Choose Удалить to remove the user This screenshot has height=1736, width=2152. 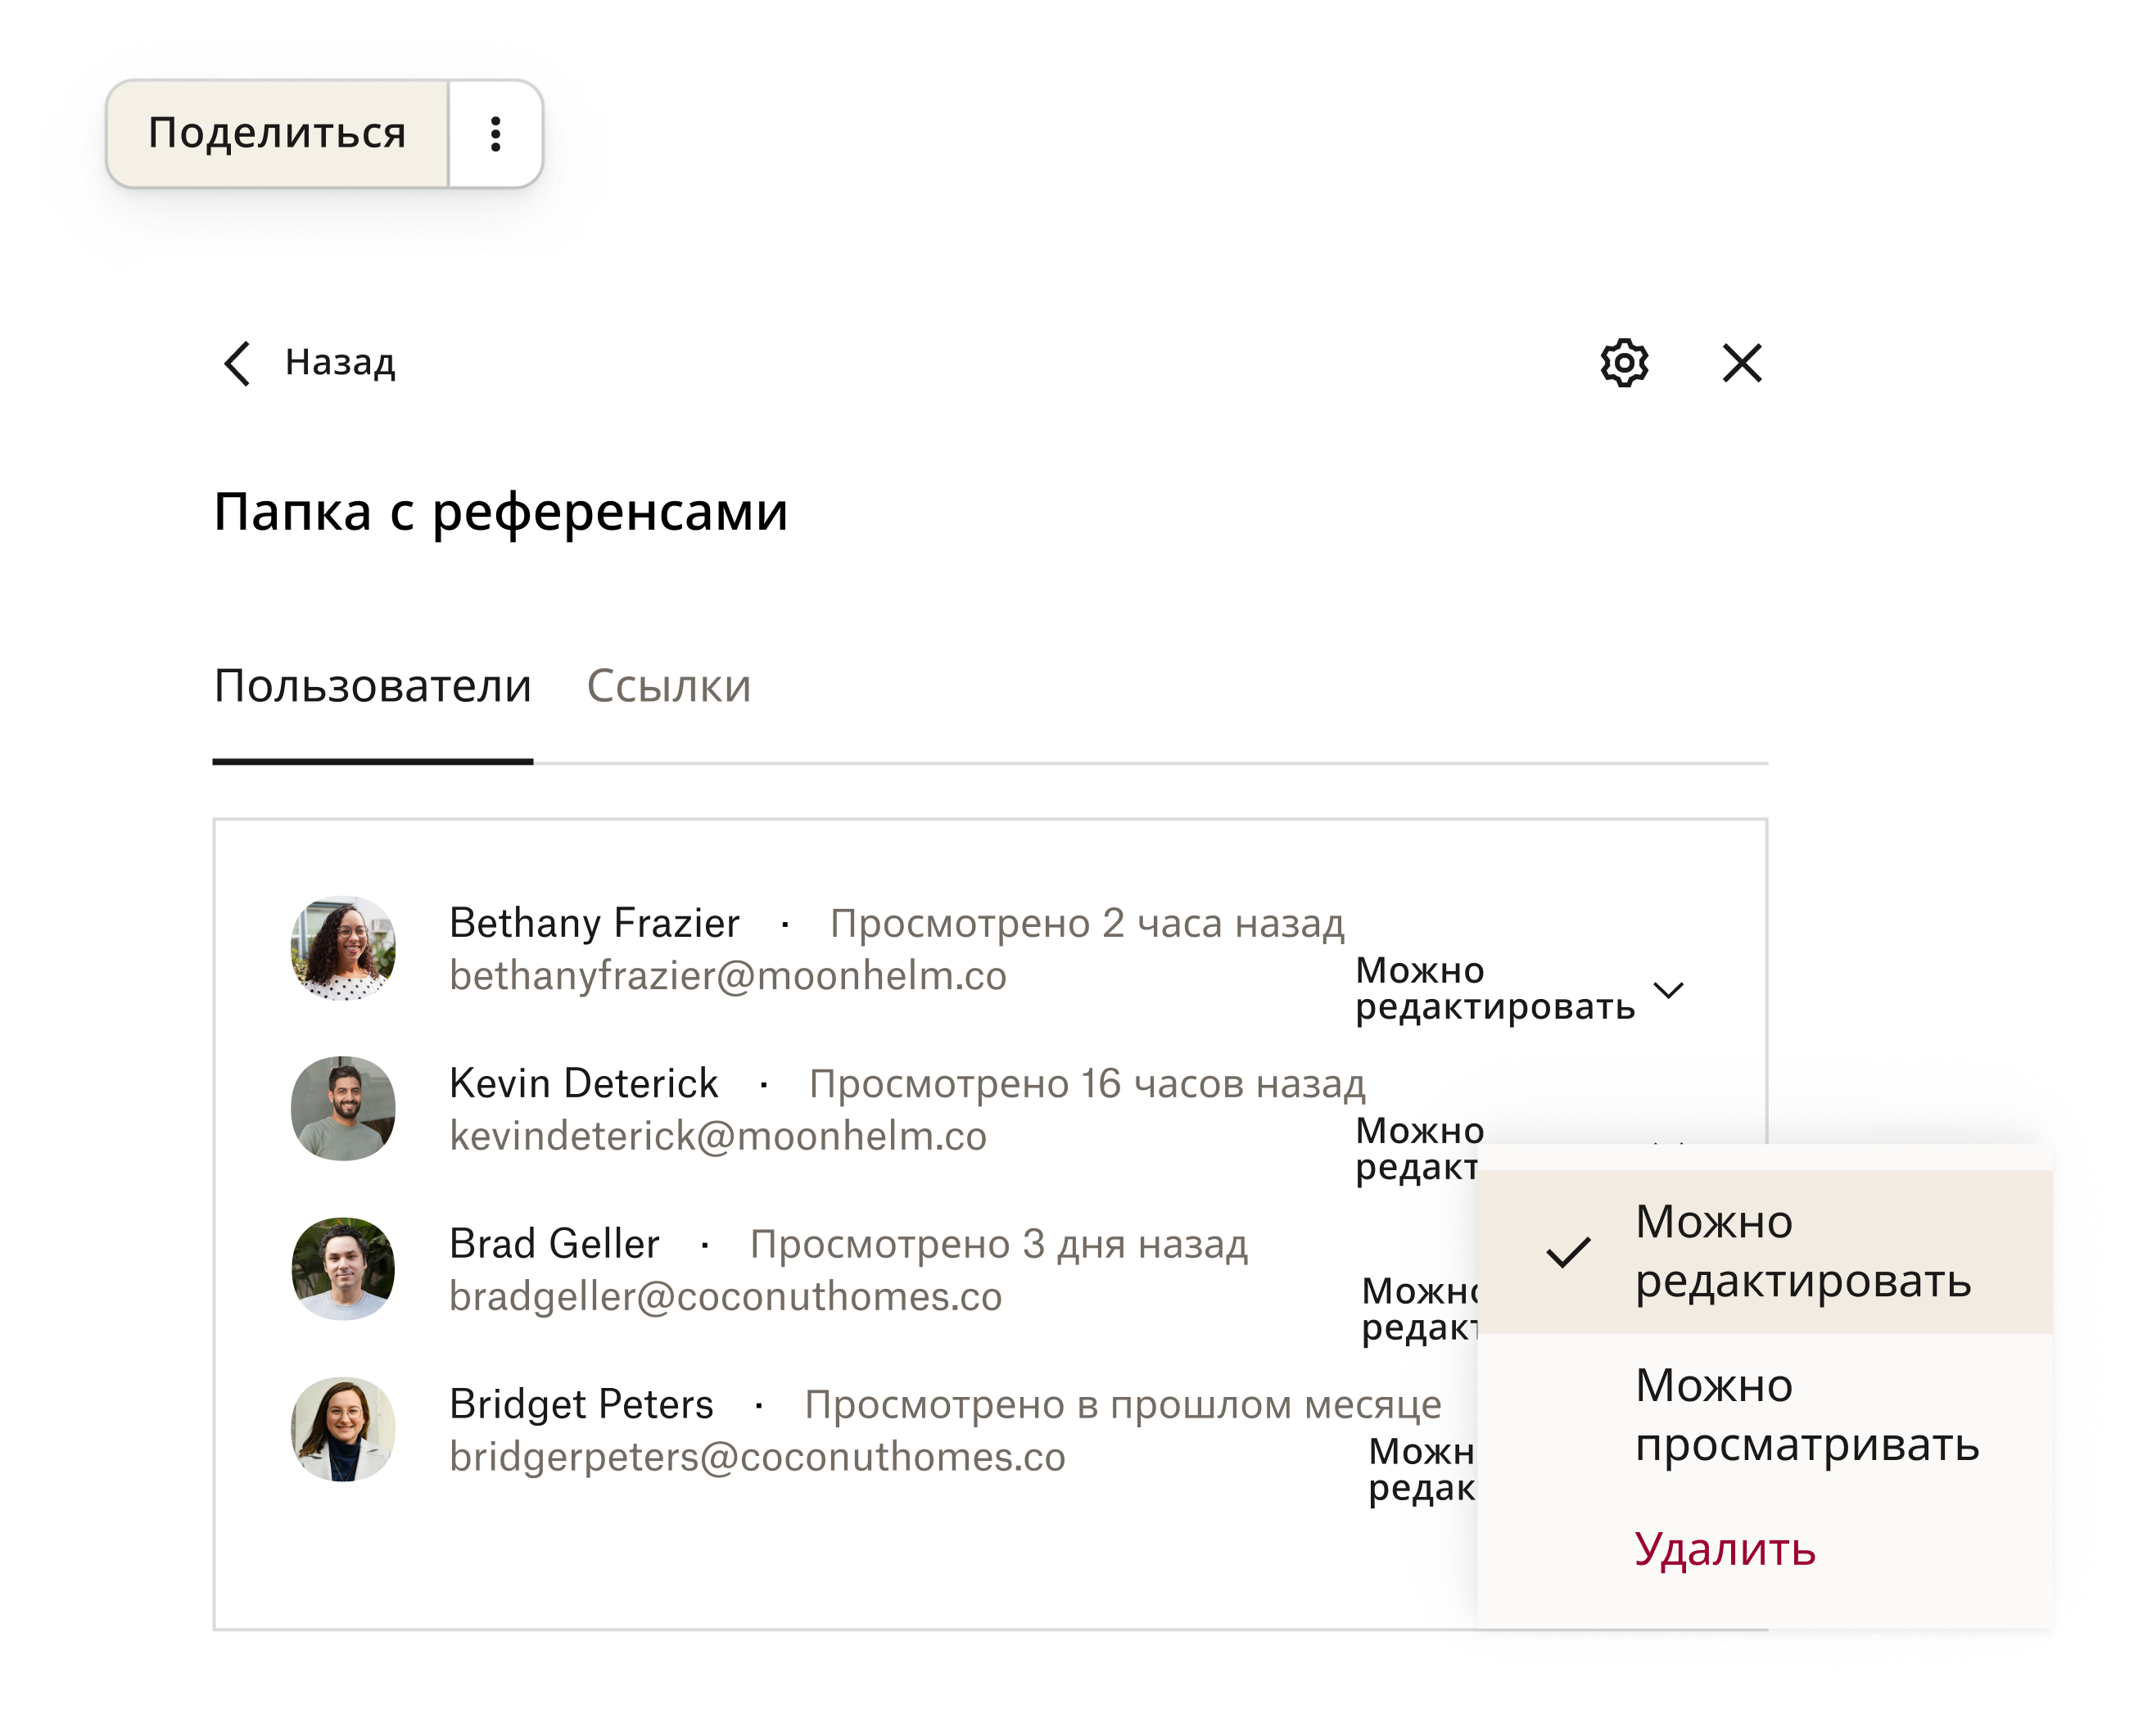tap(1725, 1549)
